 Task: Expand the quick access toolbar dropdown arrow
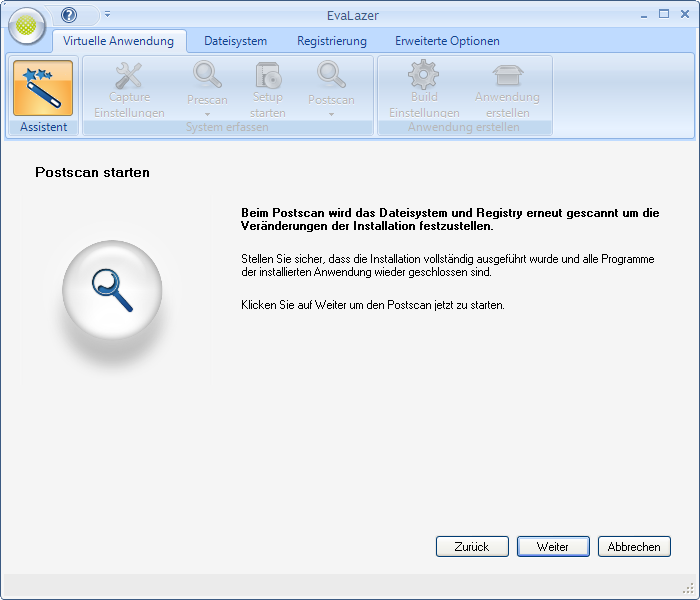pyautogui.click(x=107, y=15)
